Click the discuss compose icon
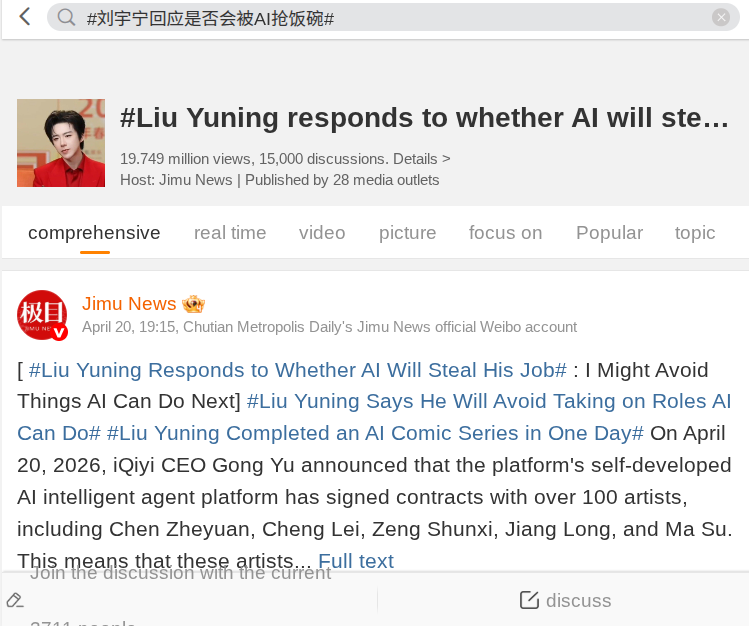 [x=529, y=600]
